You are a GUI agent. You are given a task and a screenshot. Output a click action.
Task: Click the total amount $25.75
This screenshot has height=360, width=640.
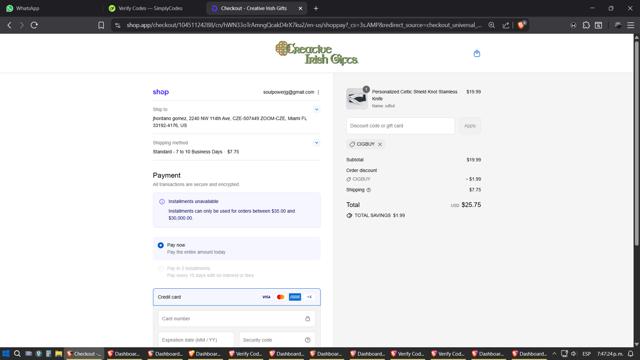pos(471,205)
